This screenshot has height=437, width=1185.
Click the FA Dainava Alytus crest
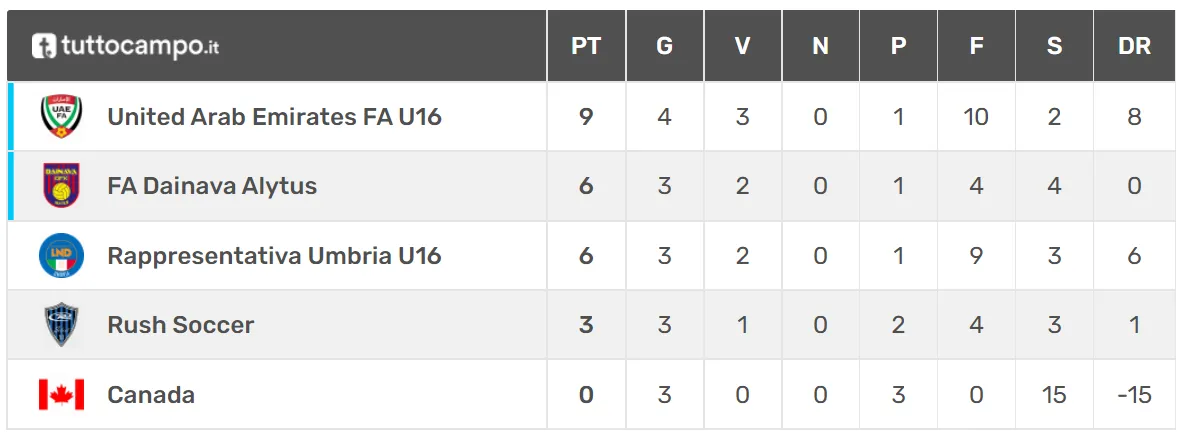[x=61, y=186]
